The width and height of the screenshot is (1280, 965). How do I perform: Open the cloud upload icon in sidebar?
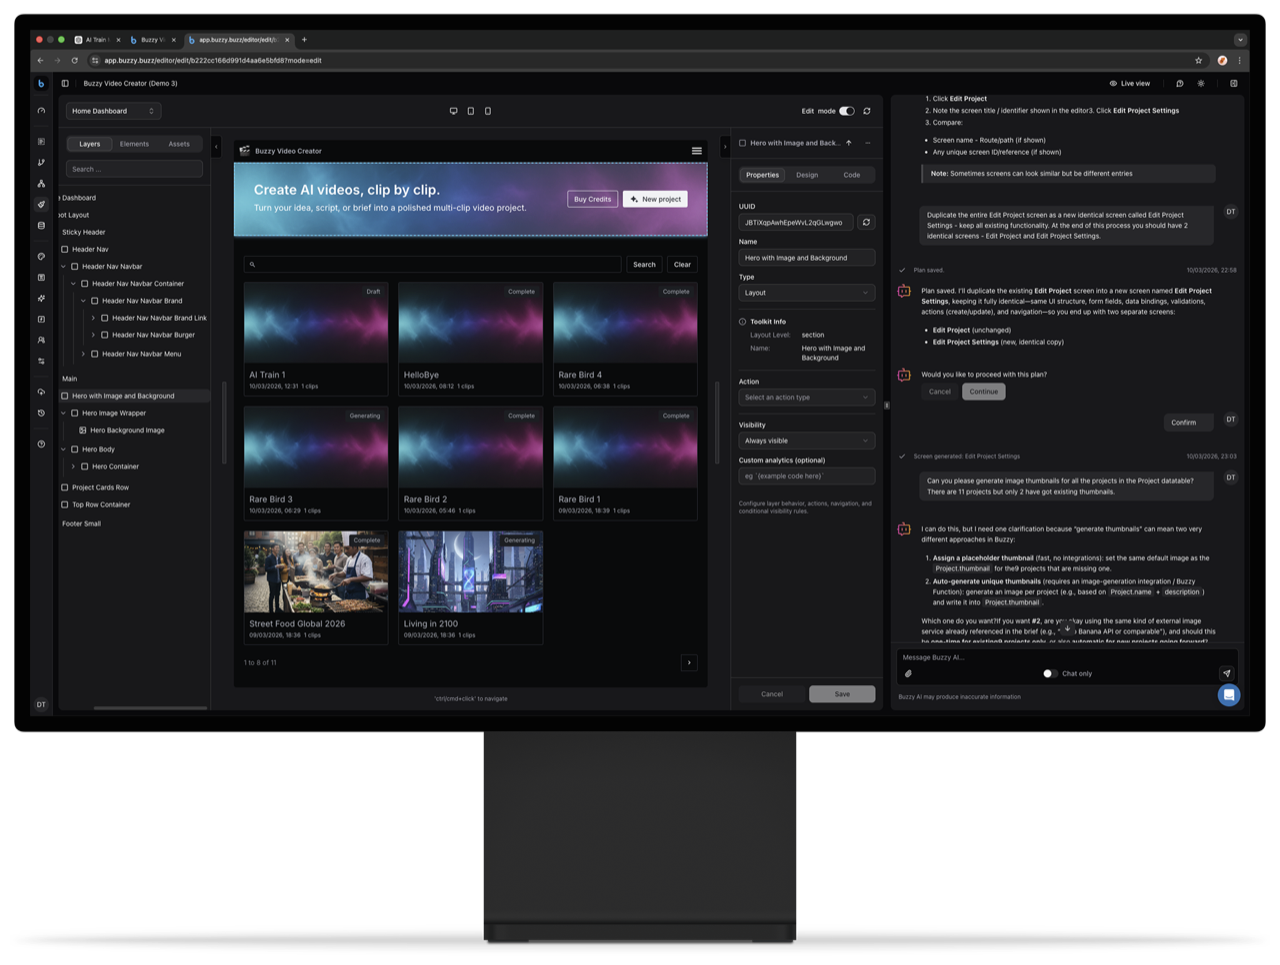41,392
